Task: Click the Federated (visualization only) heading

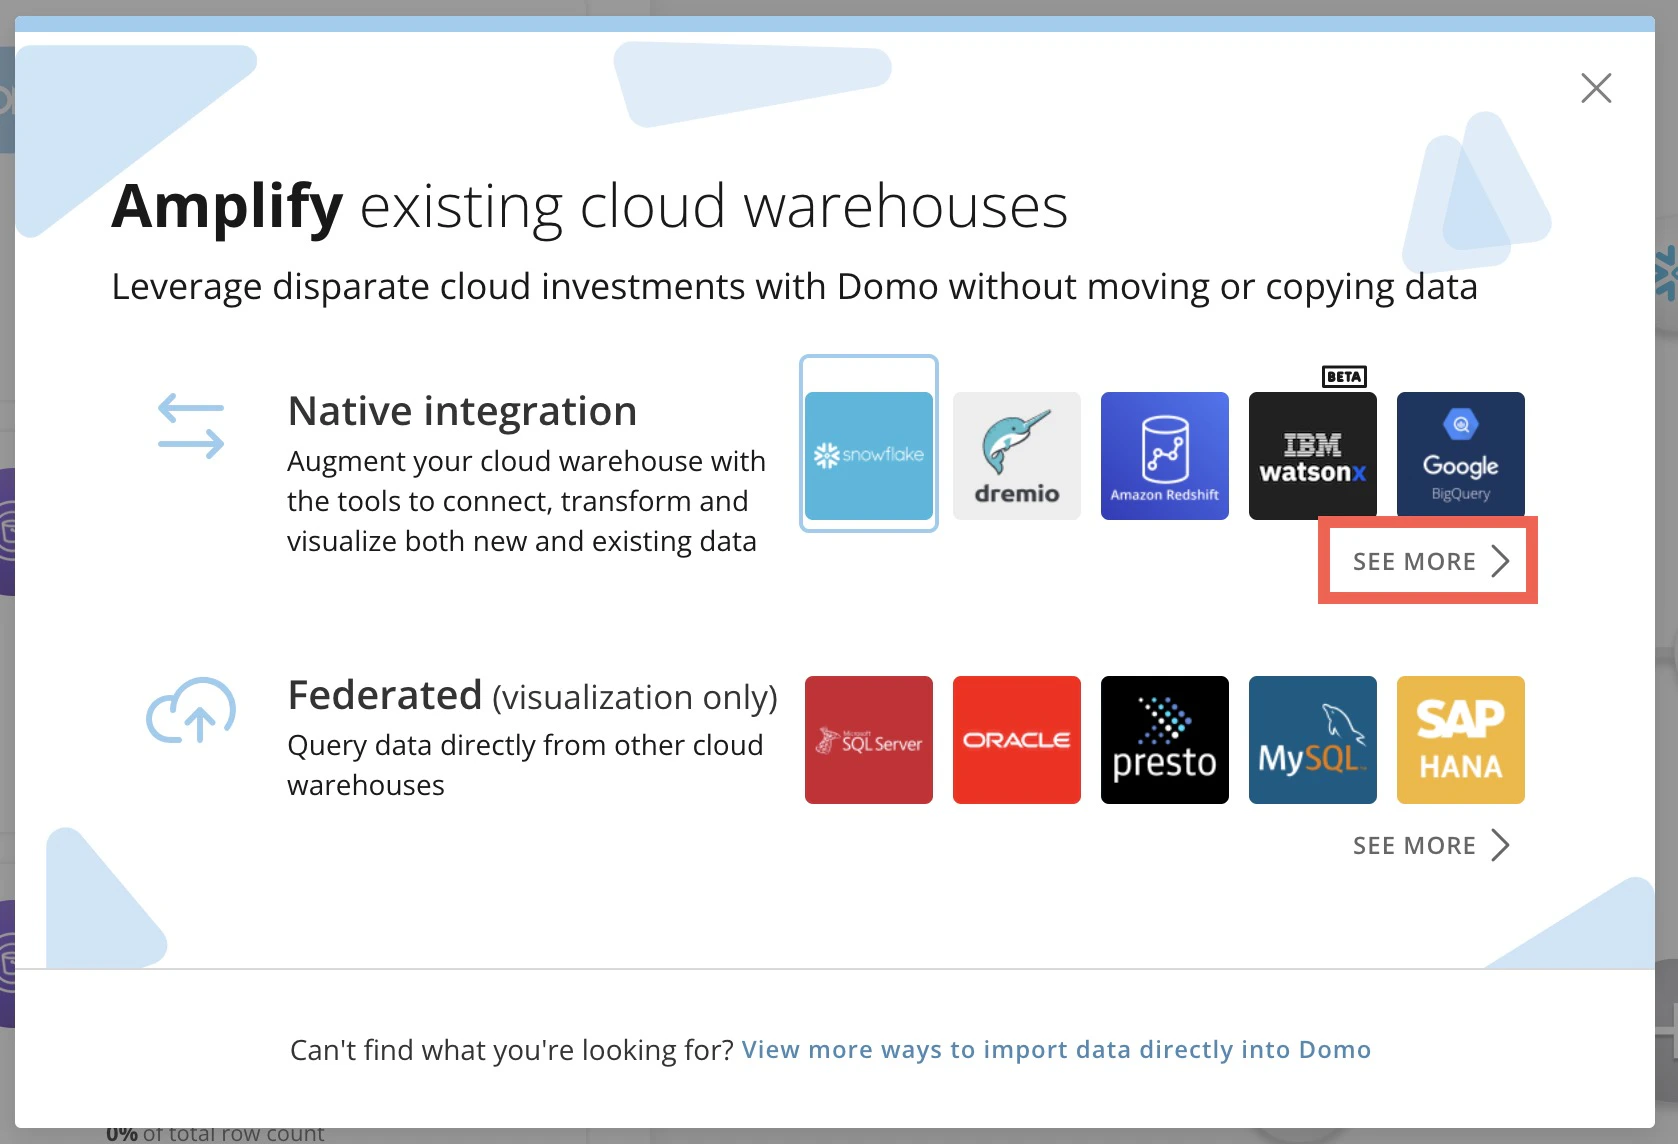Action: [532, 696]
